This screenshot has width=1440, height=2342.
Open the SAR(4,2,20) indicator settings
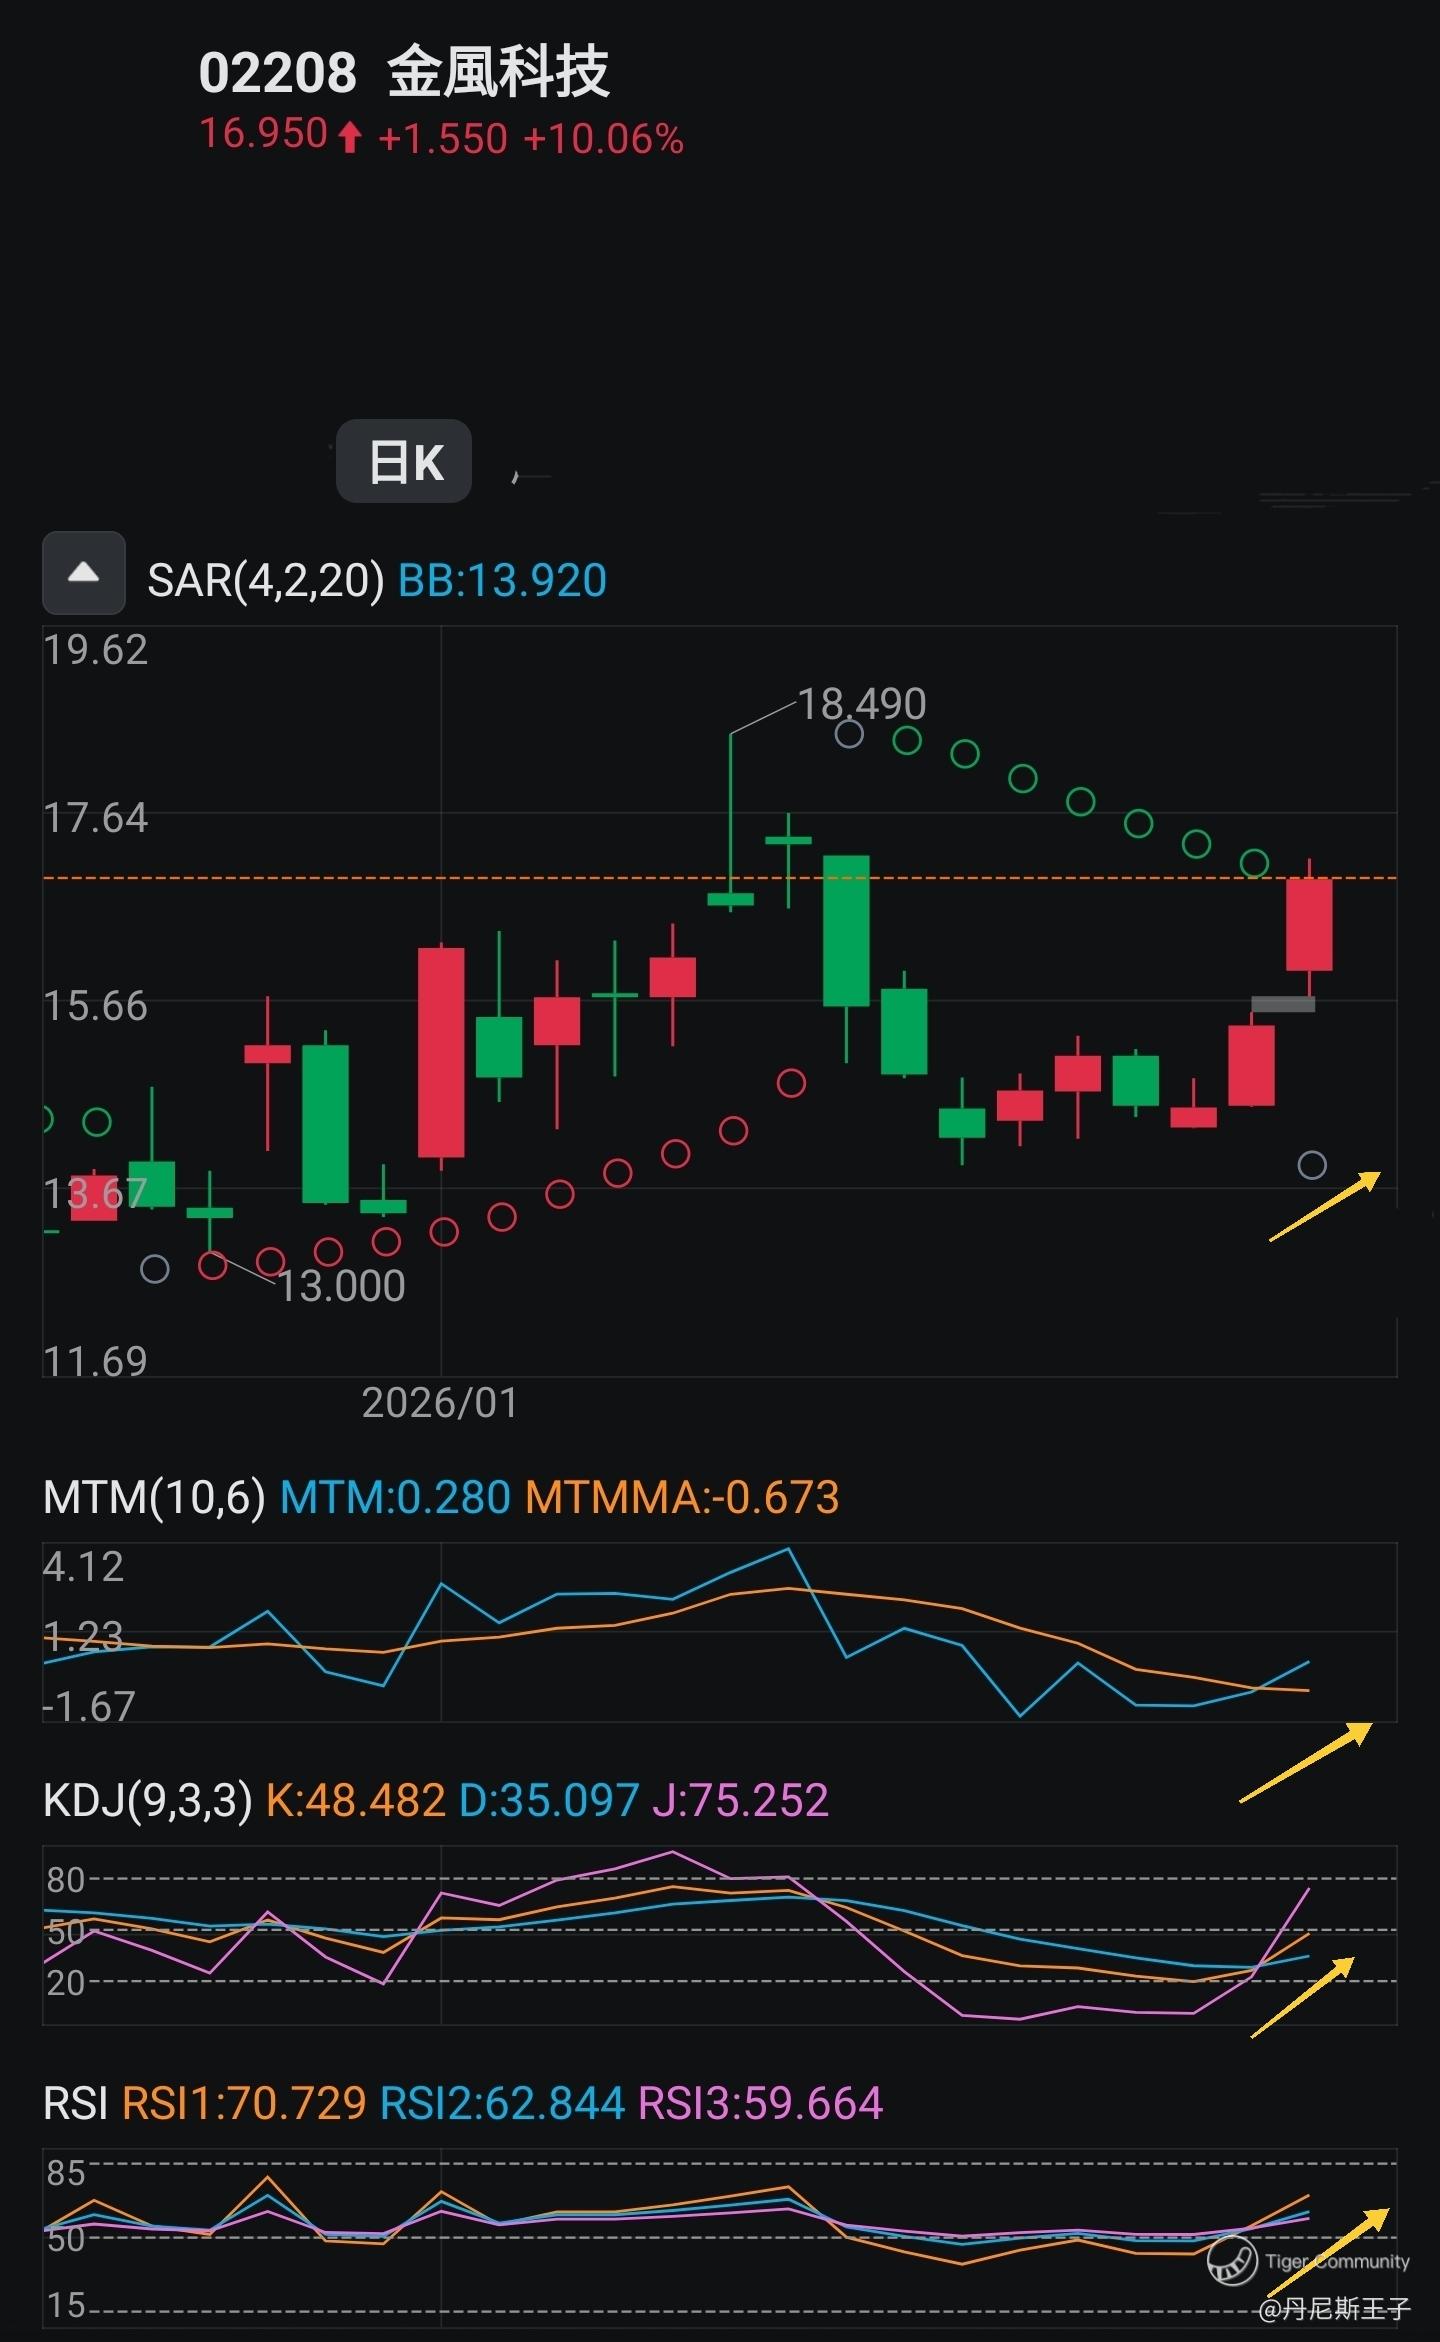[x=266, y=581]
